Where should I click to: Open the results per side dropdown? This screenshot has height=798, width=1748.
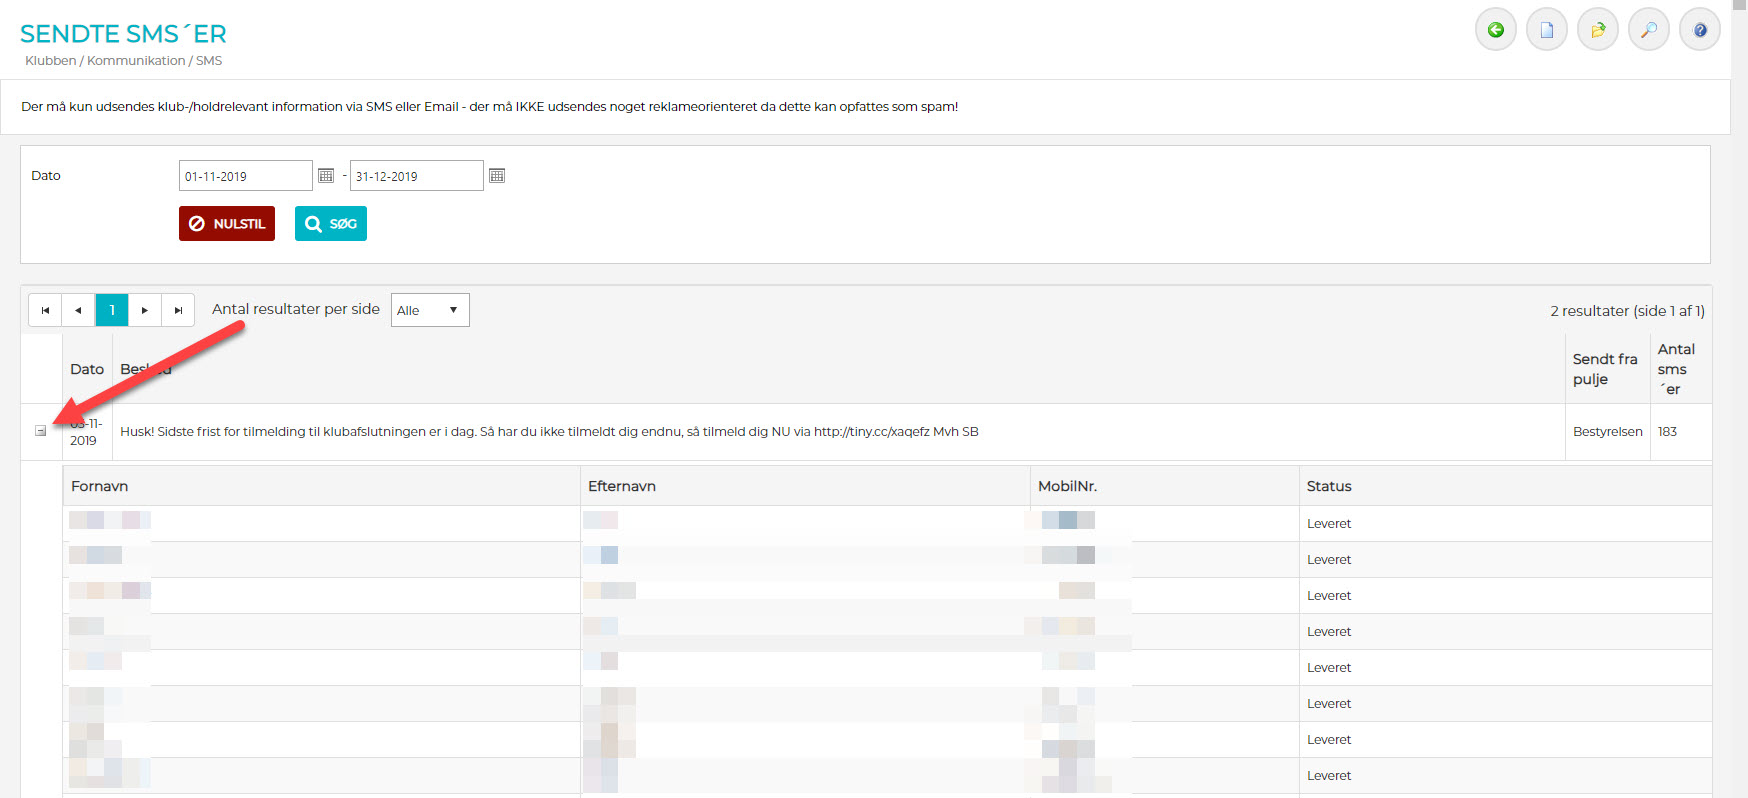429,310
